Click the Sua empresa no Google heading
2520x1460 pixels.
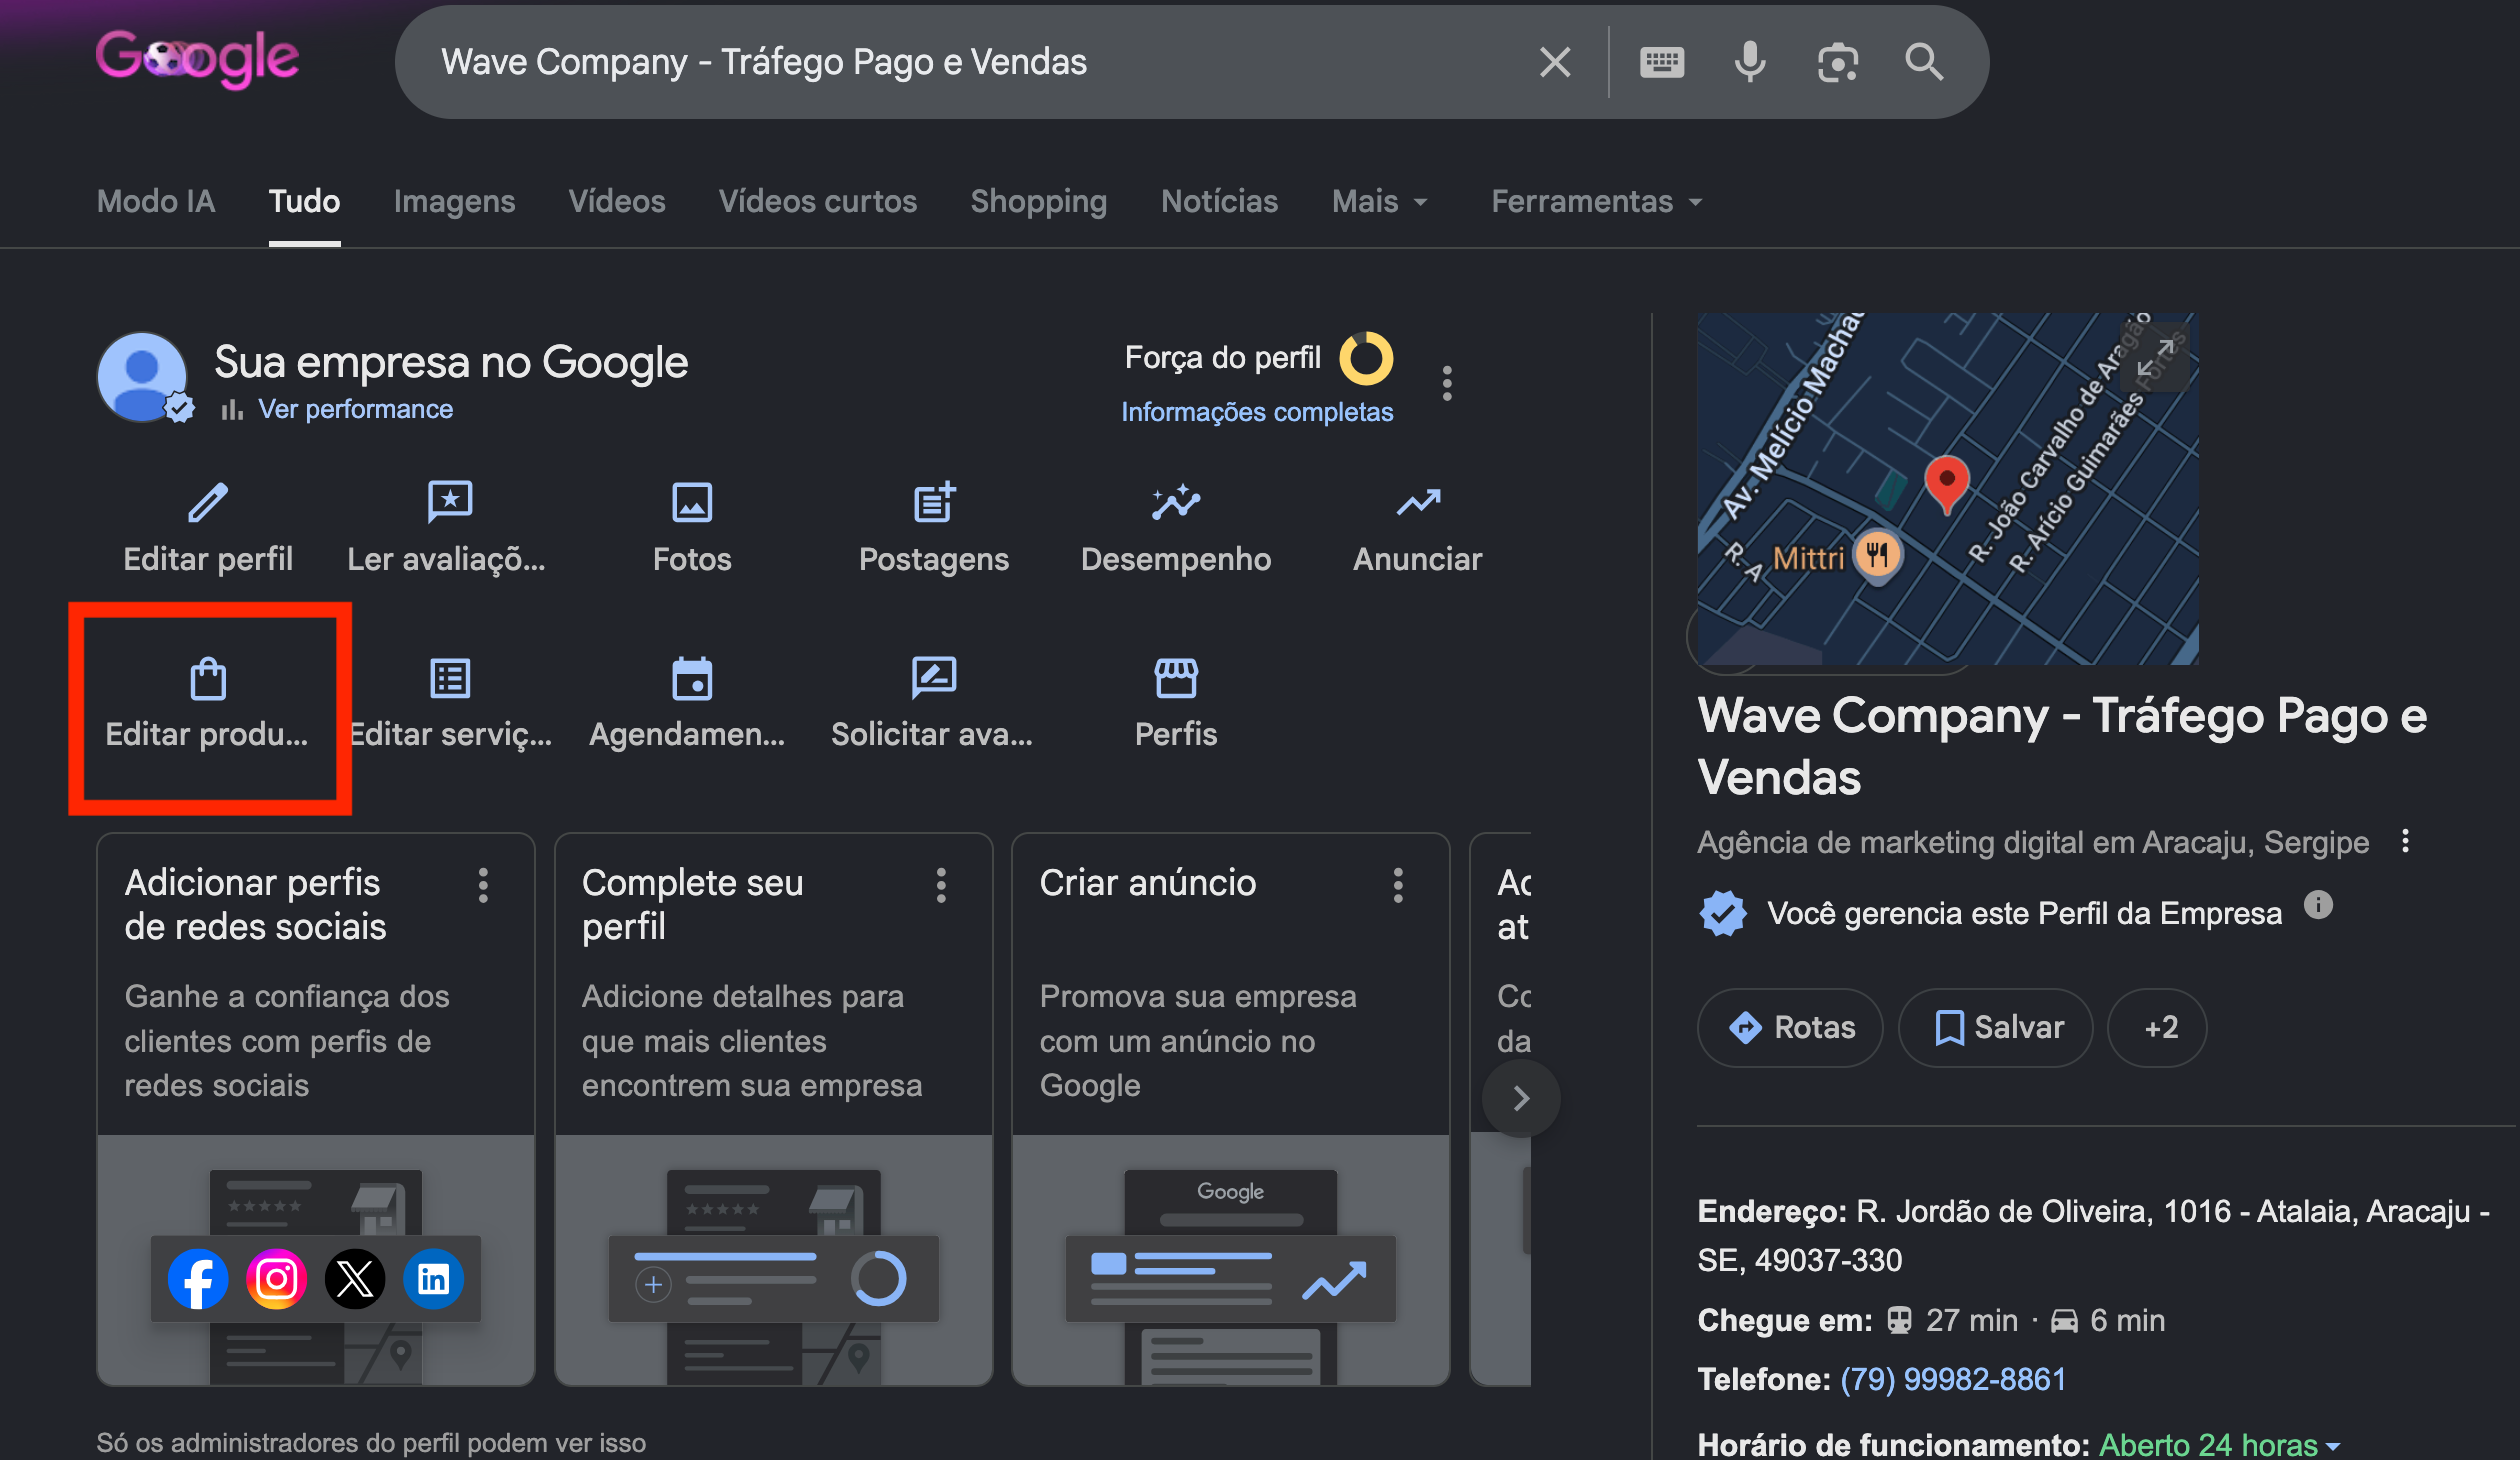451,362
